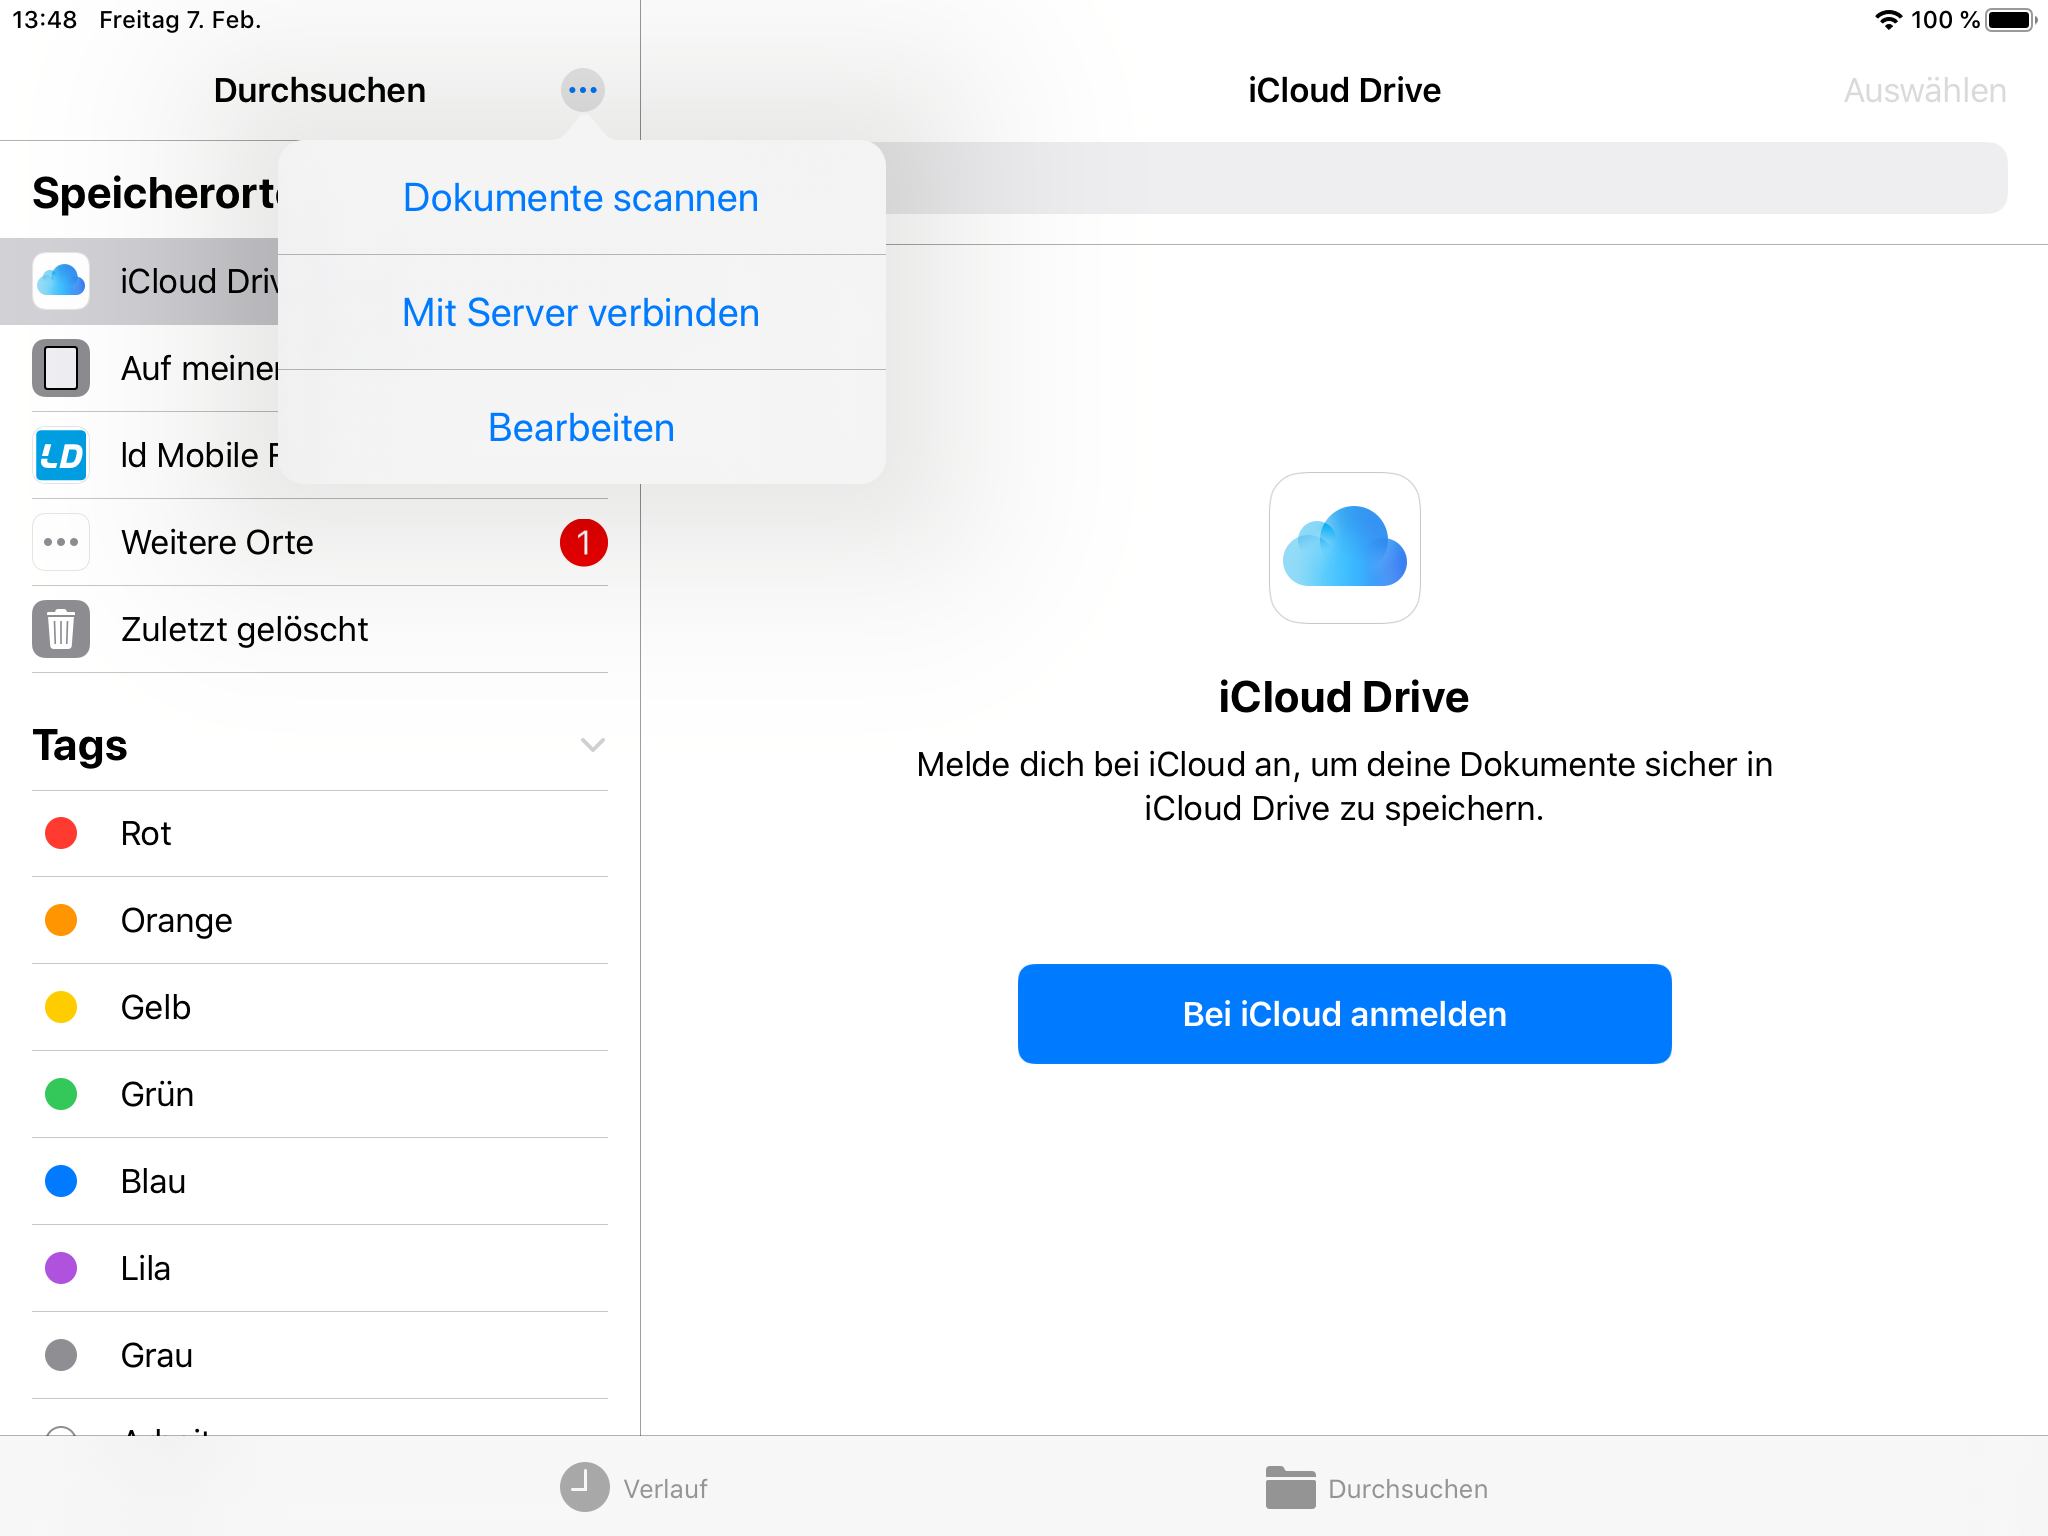Open the Gelb tag label
This screenshot has width=2048, height=1536.
(x=156, y=1007)
